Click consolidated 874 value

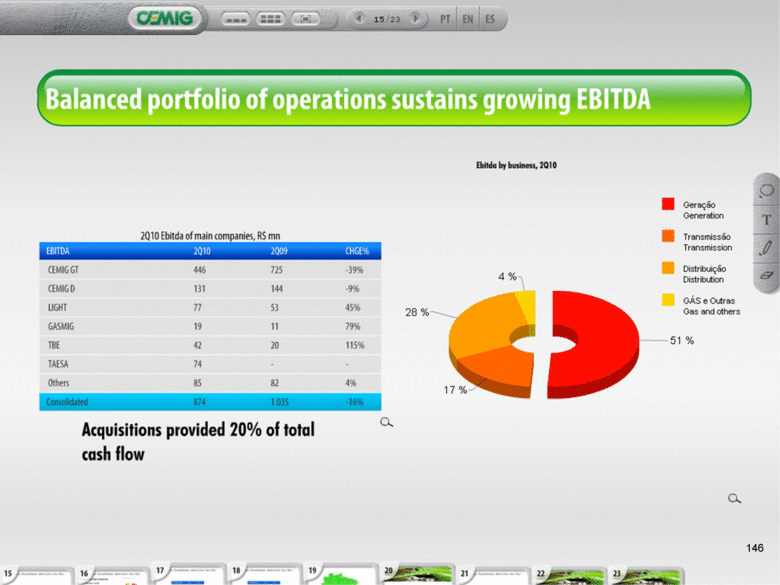pyautogui.click(x=199, y=402)
